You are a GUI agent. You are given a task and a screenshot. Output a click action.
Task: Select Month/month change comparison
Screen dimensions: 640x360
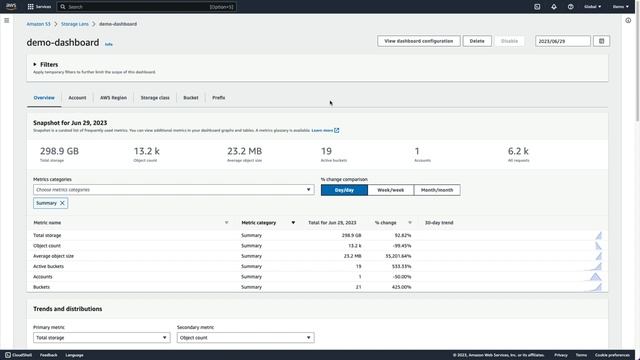pyautogui.click(x=437, y=190)
